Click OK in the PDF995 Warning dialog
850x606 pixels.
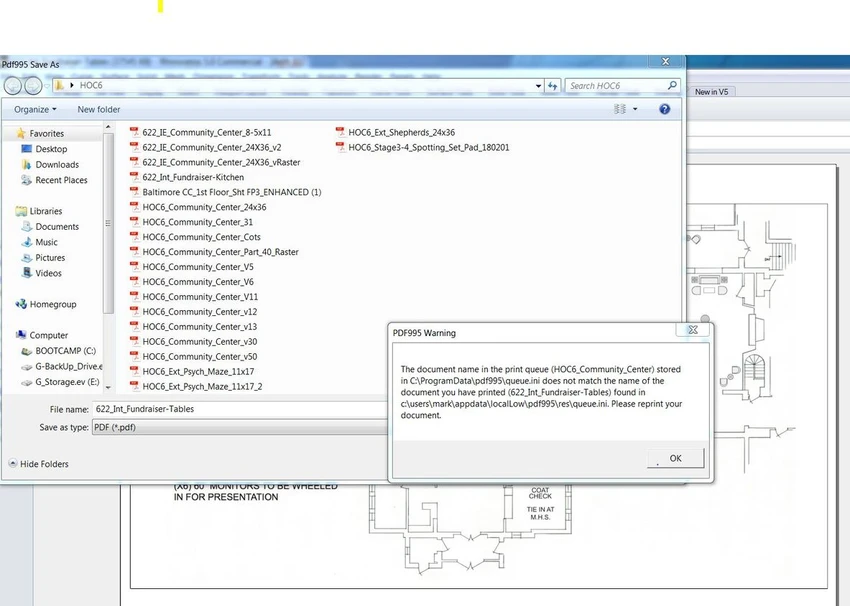[x=675, y=458]
